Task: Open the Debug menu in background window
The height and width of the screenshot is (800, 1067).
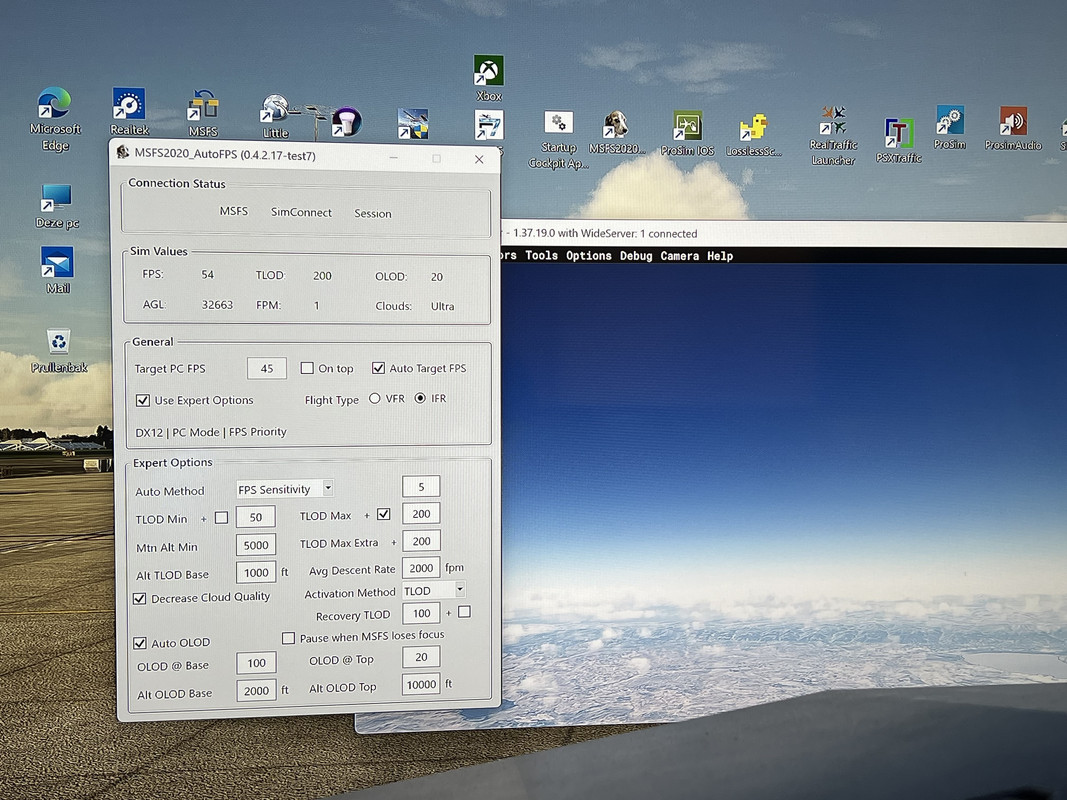Action: click(x=636, y=256)
